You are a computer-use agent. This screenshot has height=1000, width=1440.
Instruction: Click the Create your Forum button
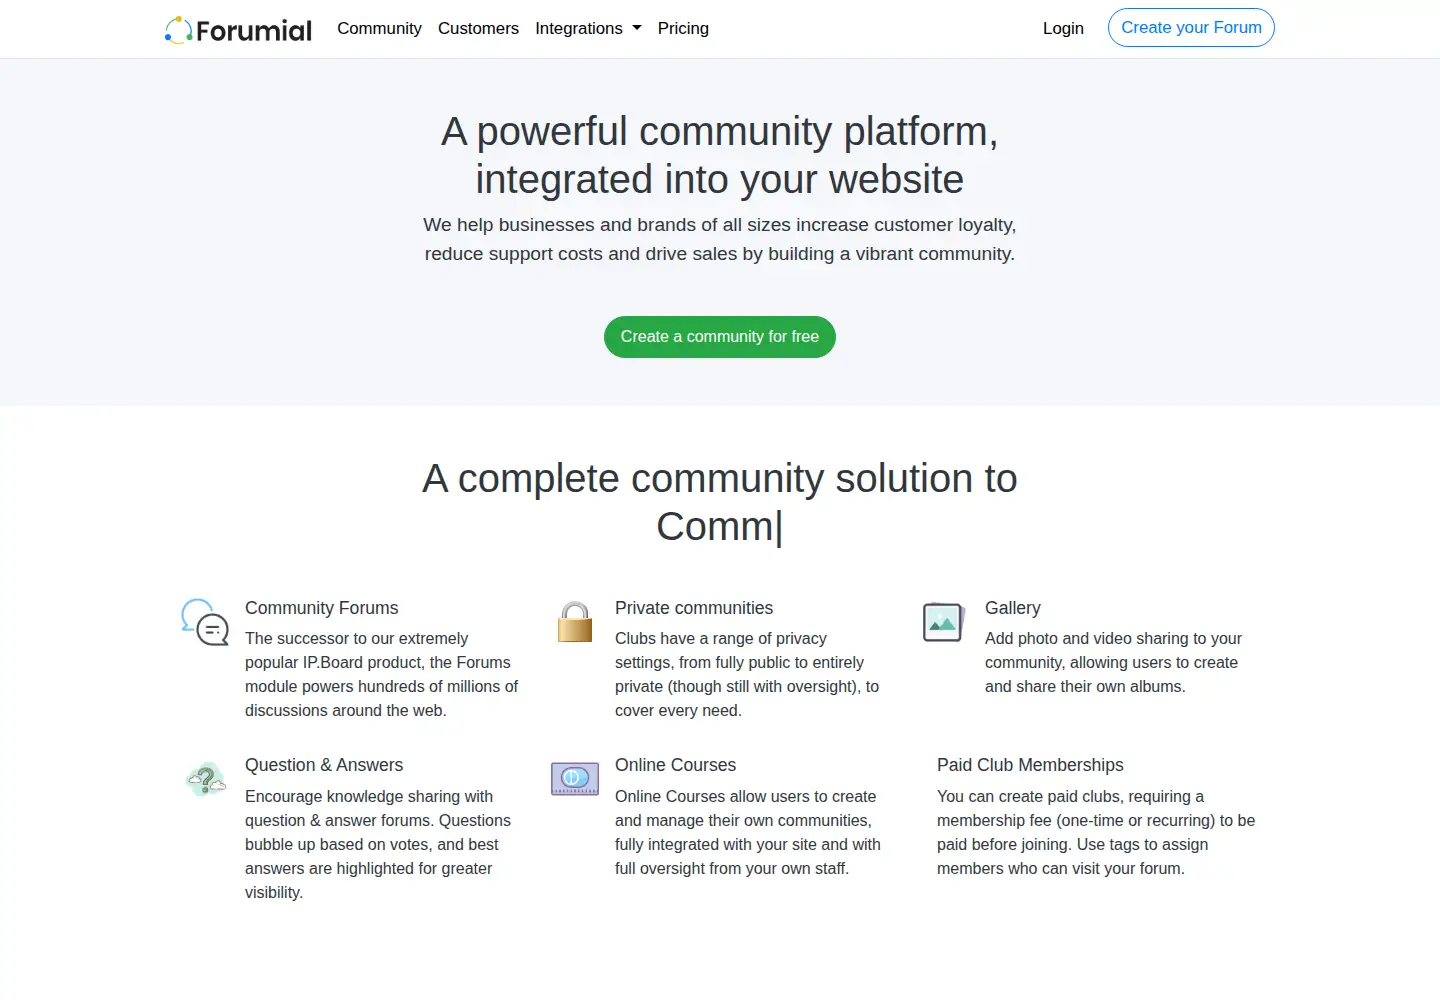[x=1191, y=28]
